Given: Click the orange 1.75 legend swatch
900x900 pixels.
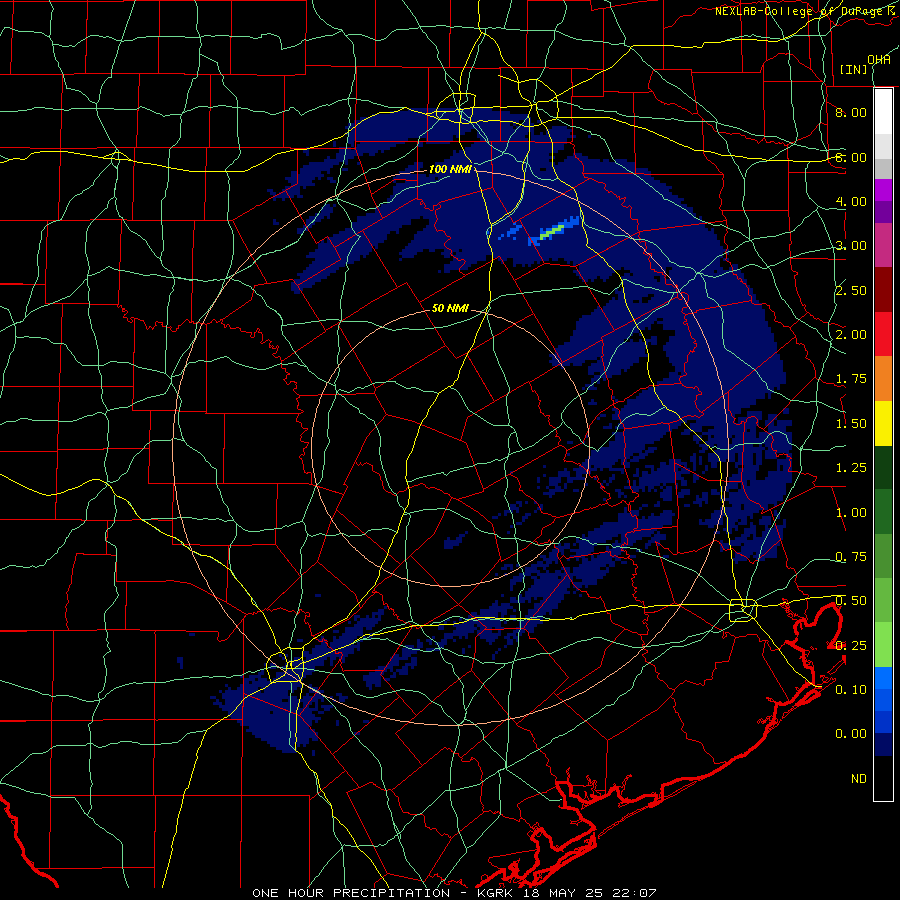Looking at the screenshot, I should pyautogui.click(x=883, y=378).
